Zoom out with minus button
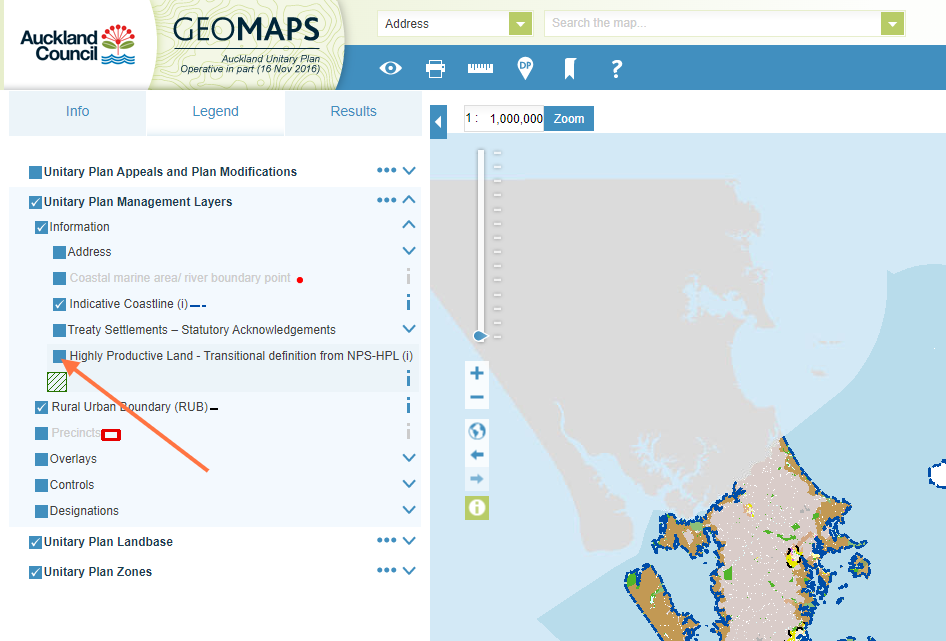Screen dimensions: 946x641 pos(477,397)
